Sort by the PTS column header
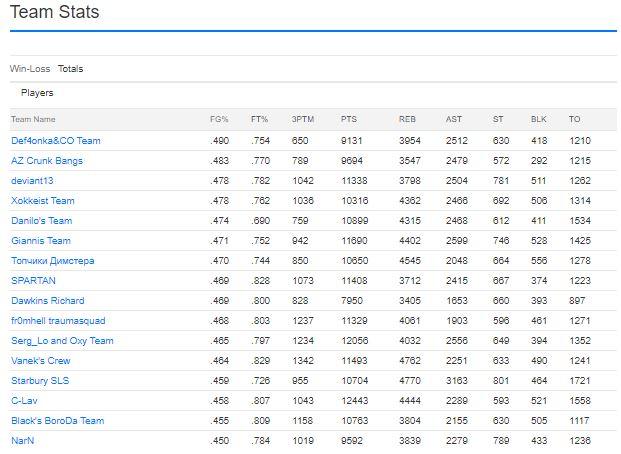This screenshot has height=454, width=621. [349, 119]
